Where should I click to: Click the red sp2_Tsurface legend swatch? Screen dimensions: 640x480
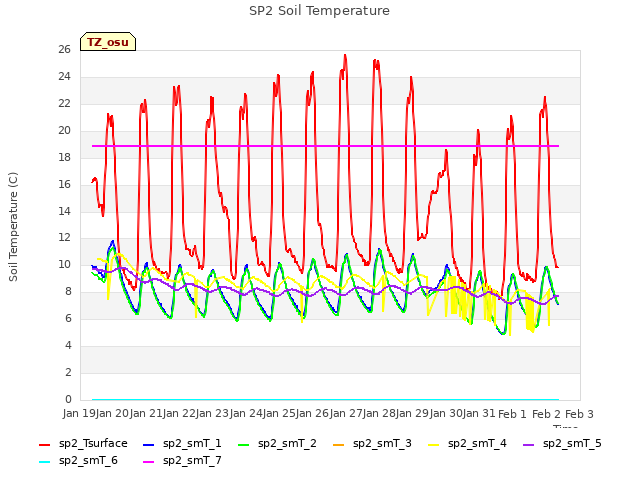pyautogui.click(x=44, y=444)
